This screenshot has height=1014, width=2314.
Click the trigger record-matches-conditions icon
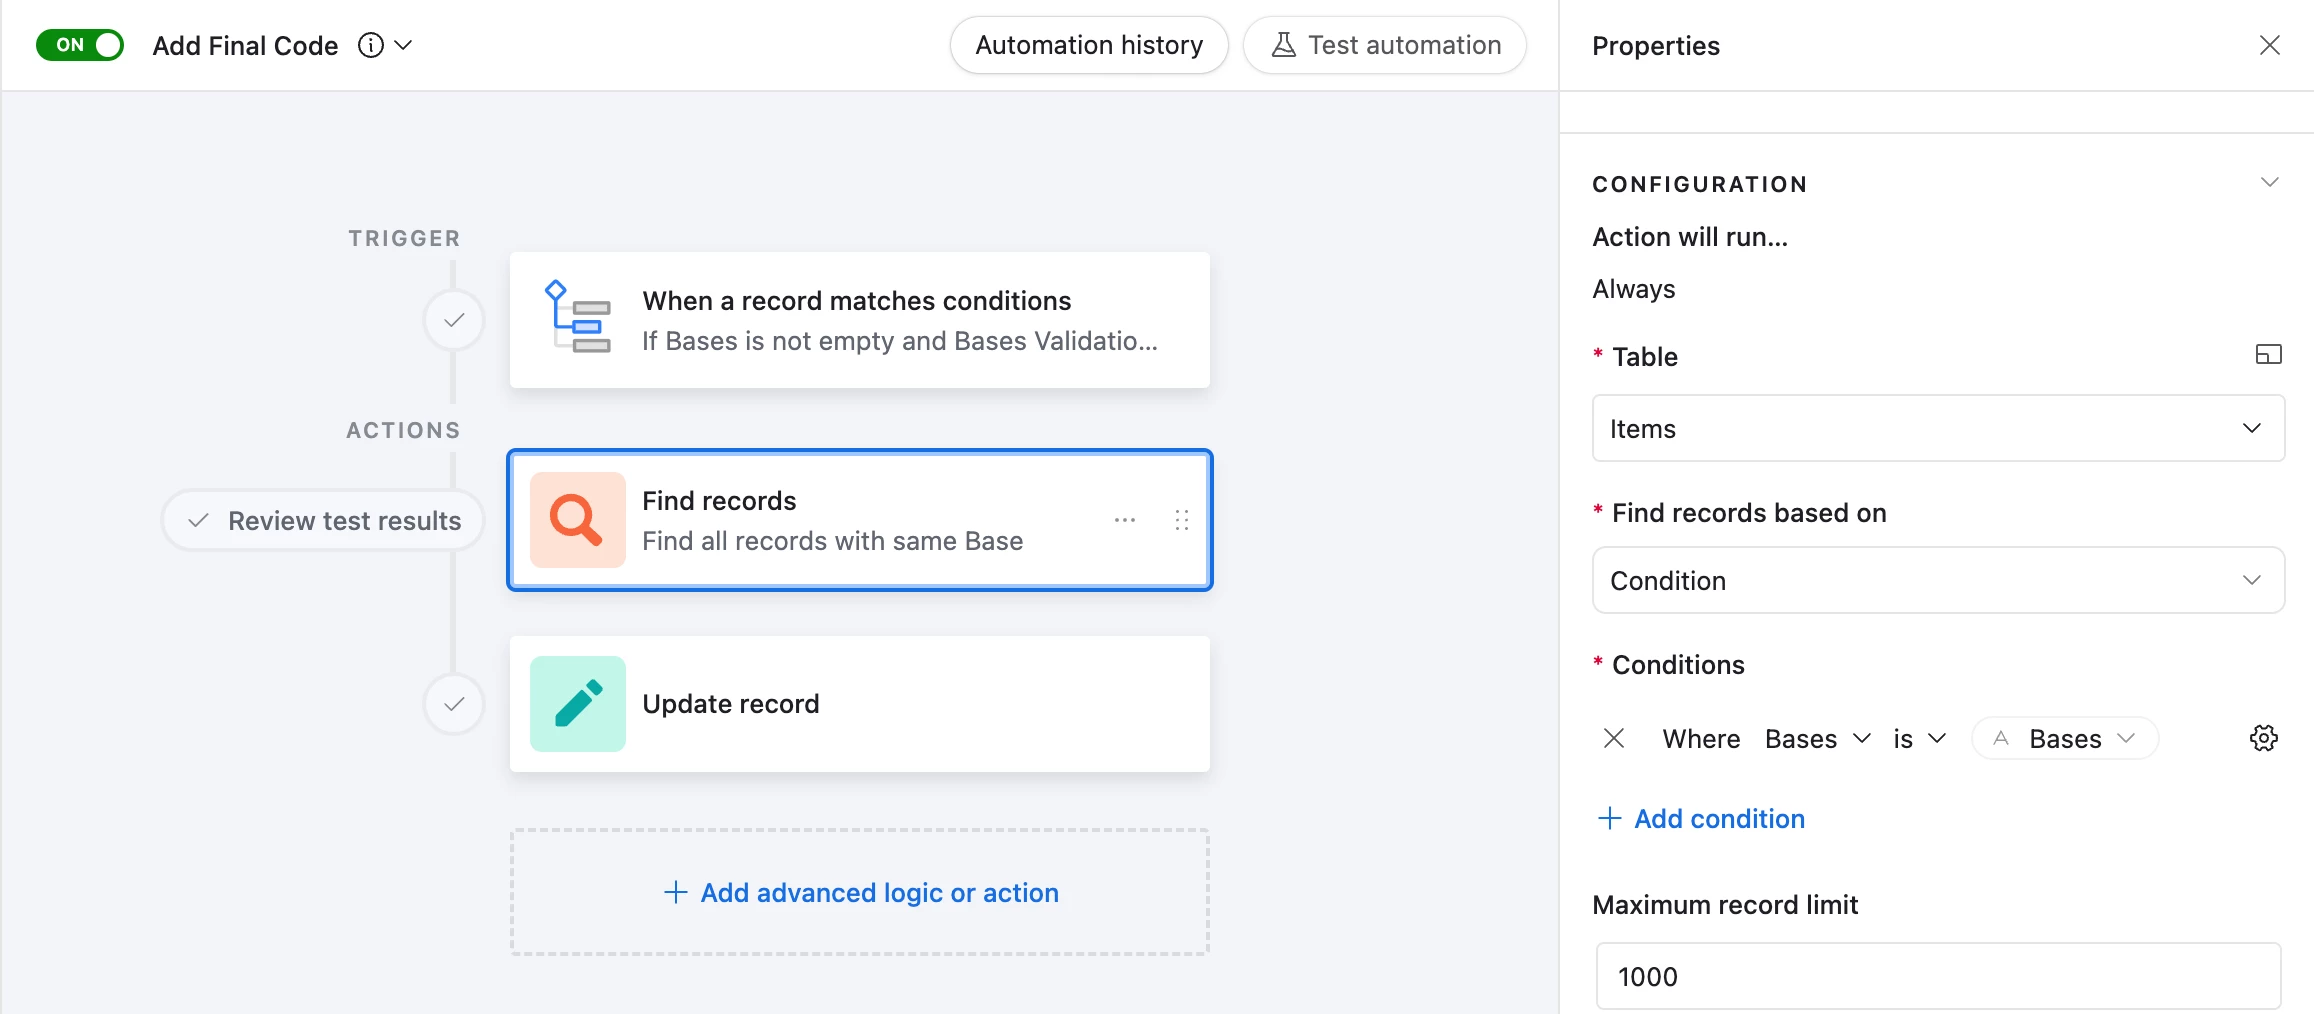pos(577,318)
